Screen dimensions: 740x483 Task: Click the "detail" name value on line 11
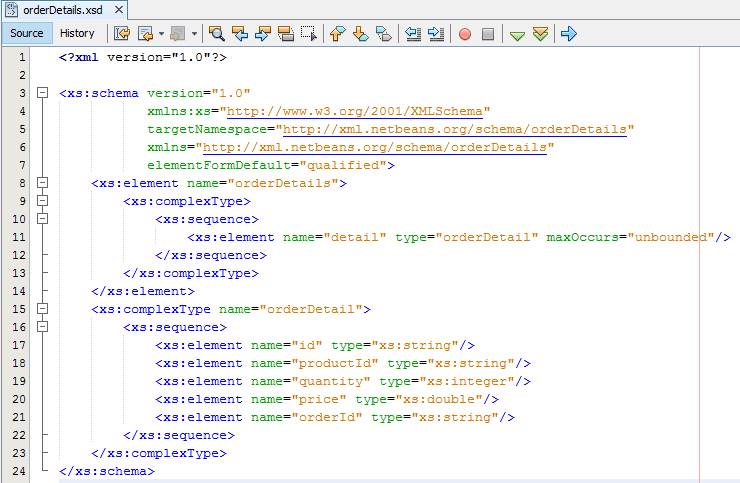point(354,237)
